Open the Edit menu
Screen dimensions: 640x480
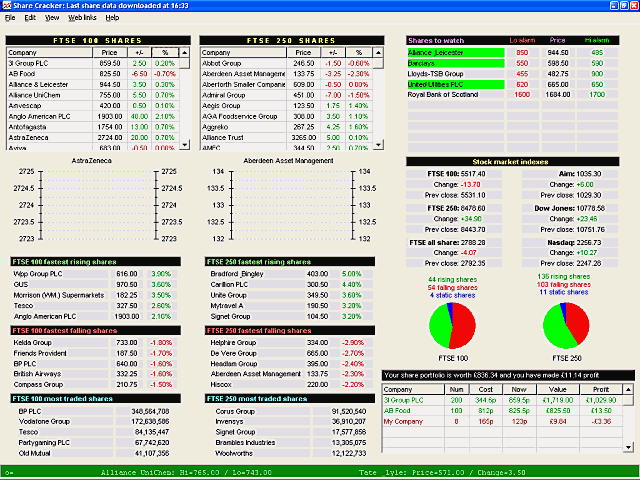pos(30,18)
